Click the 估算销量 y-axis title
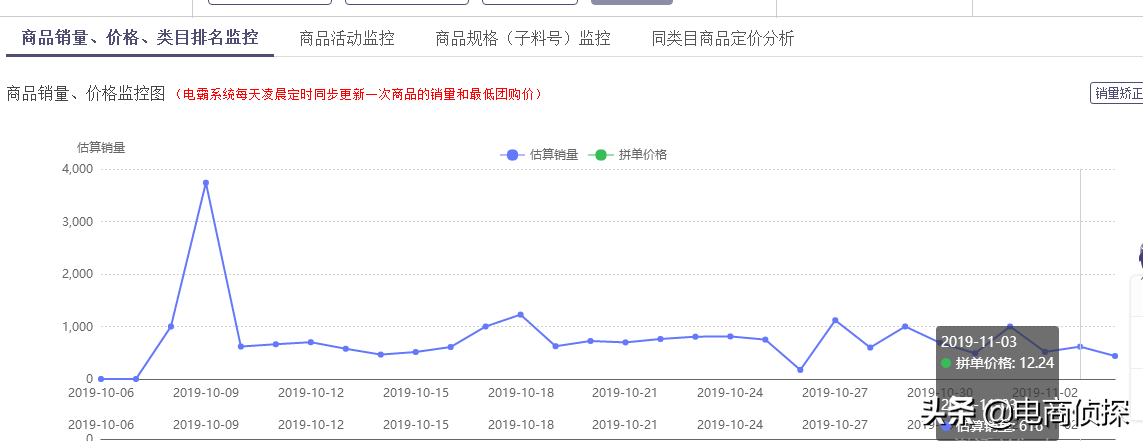 [101, 147]
